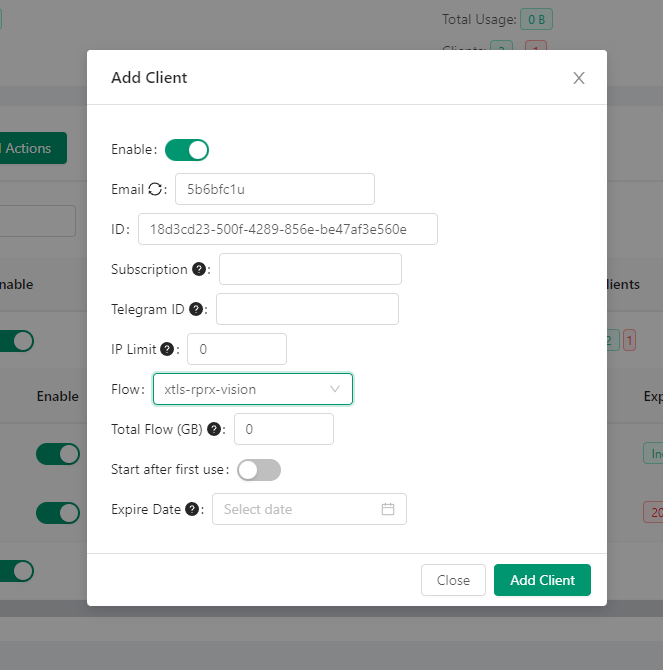Click the Total Flow (GB) number field
663x670 pixels.
click(283, 429)
